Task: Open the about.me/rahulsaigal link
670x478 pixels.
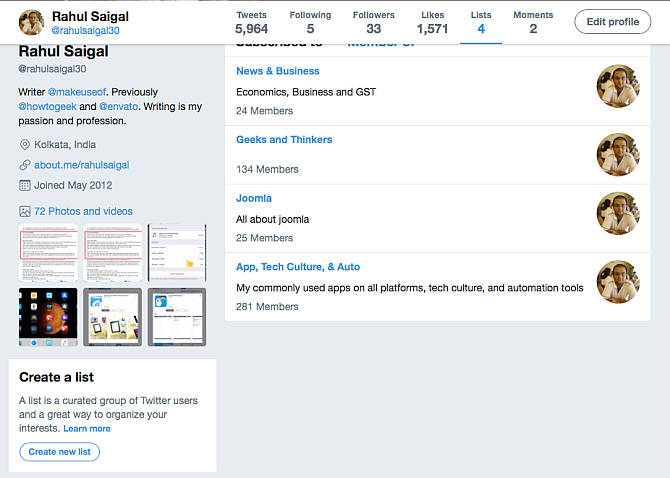Action: tap(81, 165)
